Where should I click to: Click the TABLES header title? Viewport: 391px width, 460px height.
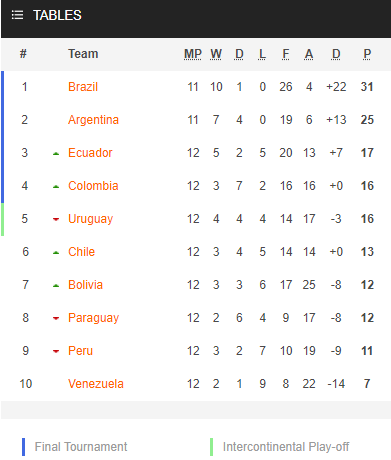coord(57,15)
